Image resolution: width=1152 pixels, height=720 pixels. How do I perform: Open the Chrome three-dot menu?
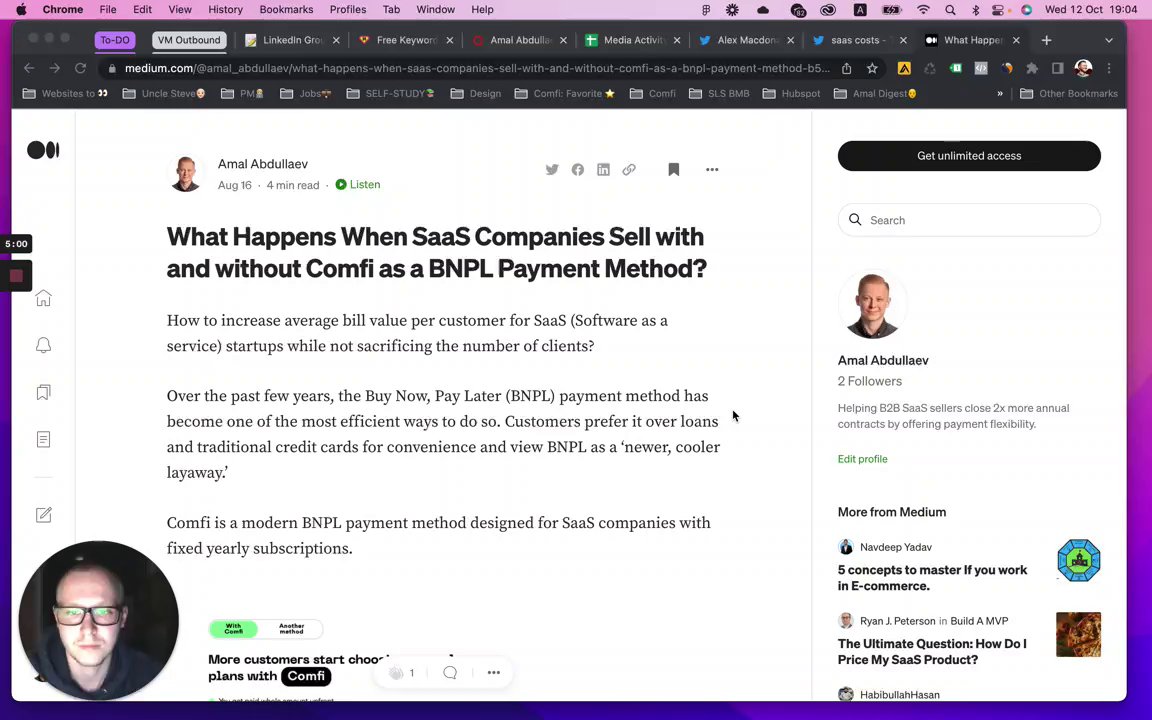tap(1109, 68)
